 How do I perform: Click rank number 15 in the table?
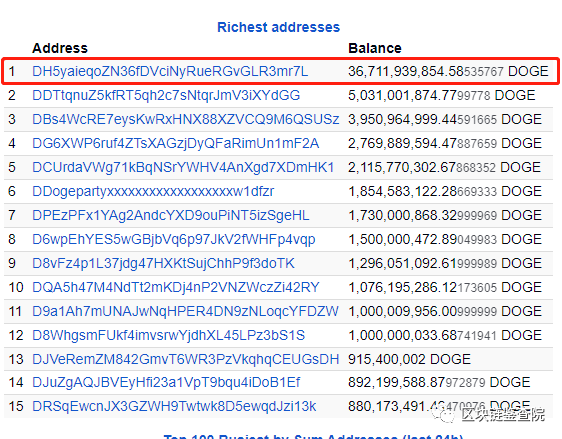point(16,406)
